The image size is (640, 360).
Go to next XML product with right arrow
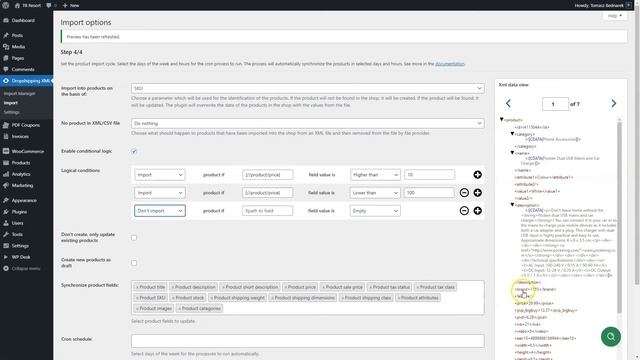click(x=613, y=104)
